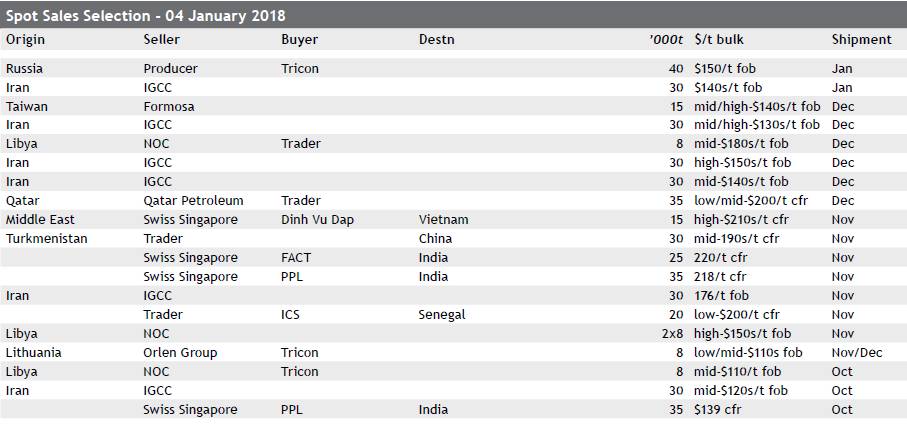Select the Vietnam destination cell
907x427 pixels.
(444, 220)
